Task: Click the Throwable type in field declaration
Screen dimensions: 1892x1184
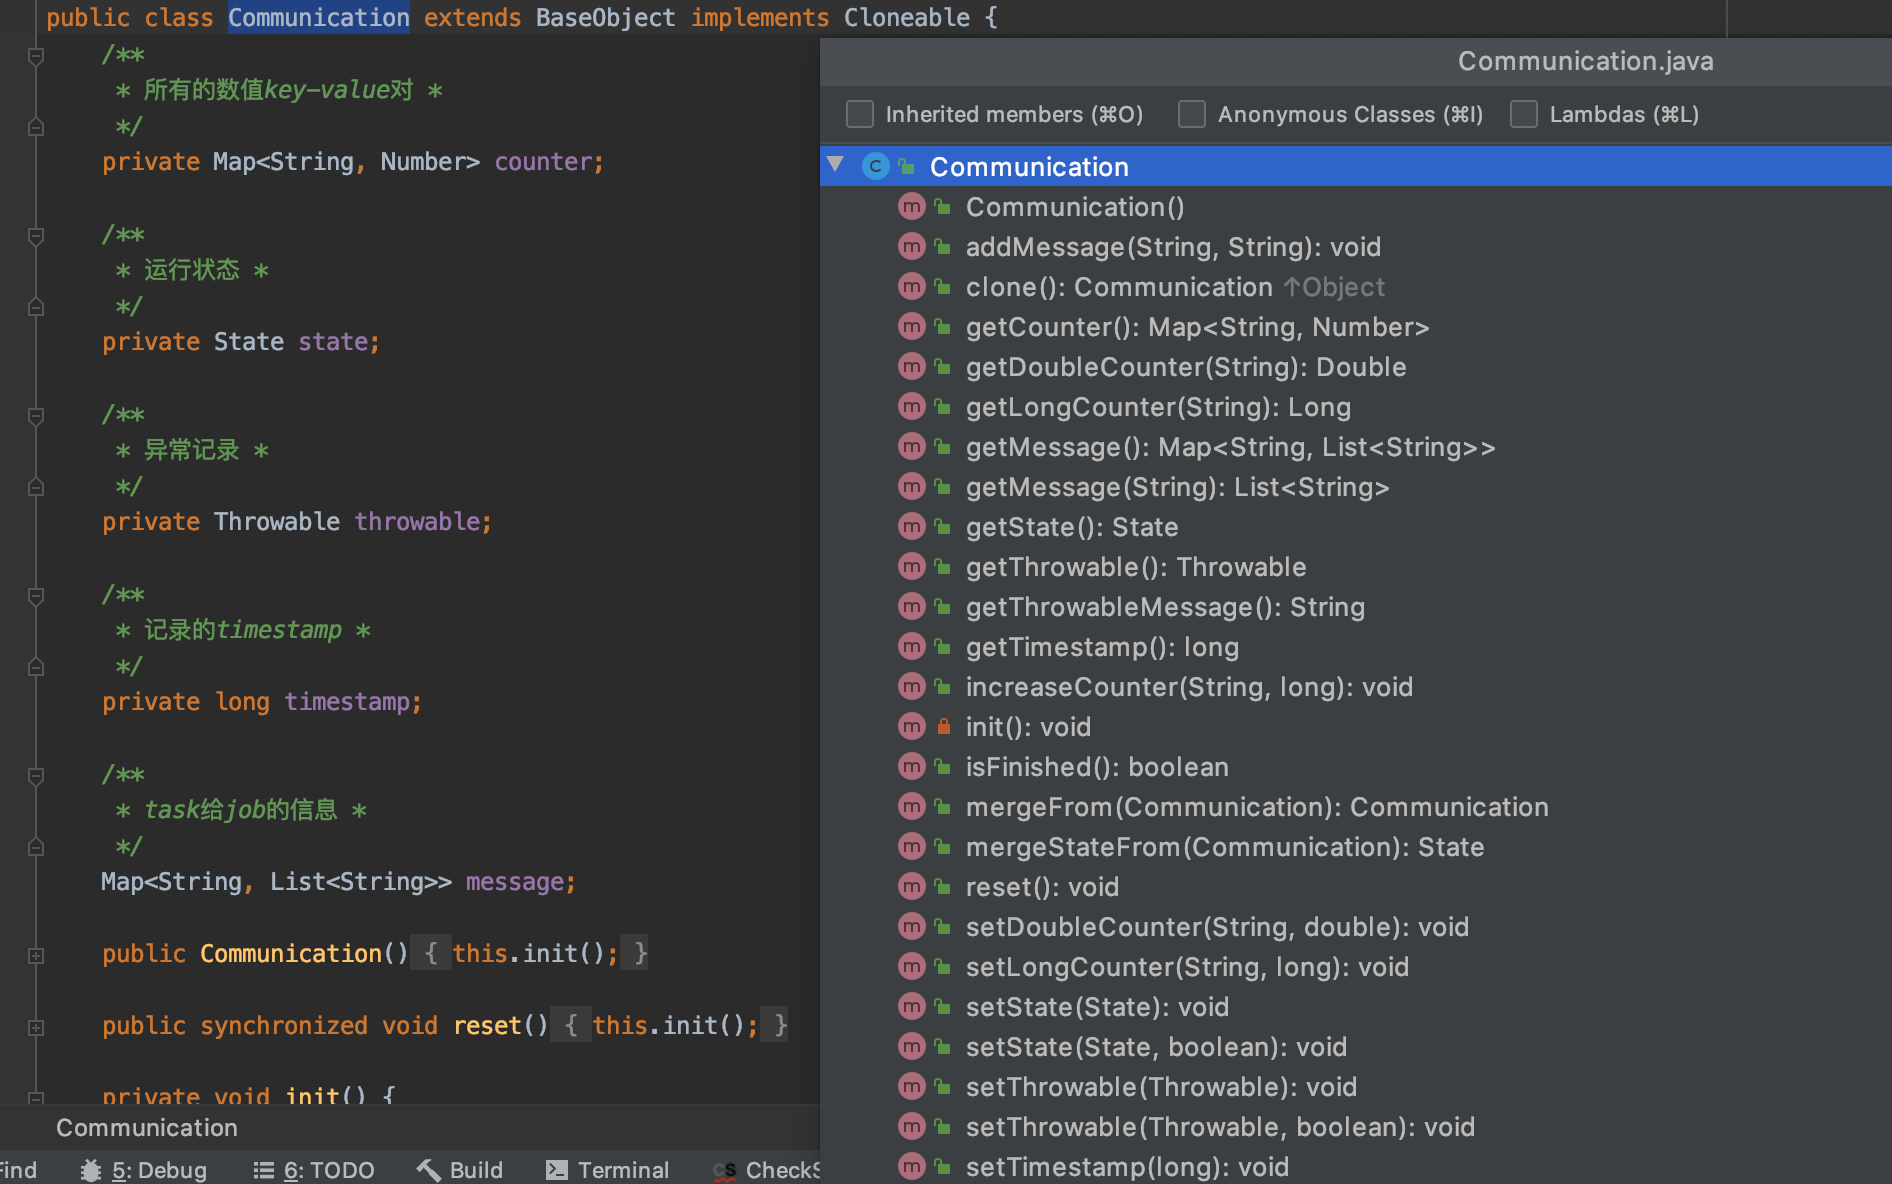Action: point(277,521)
